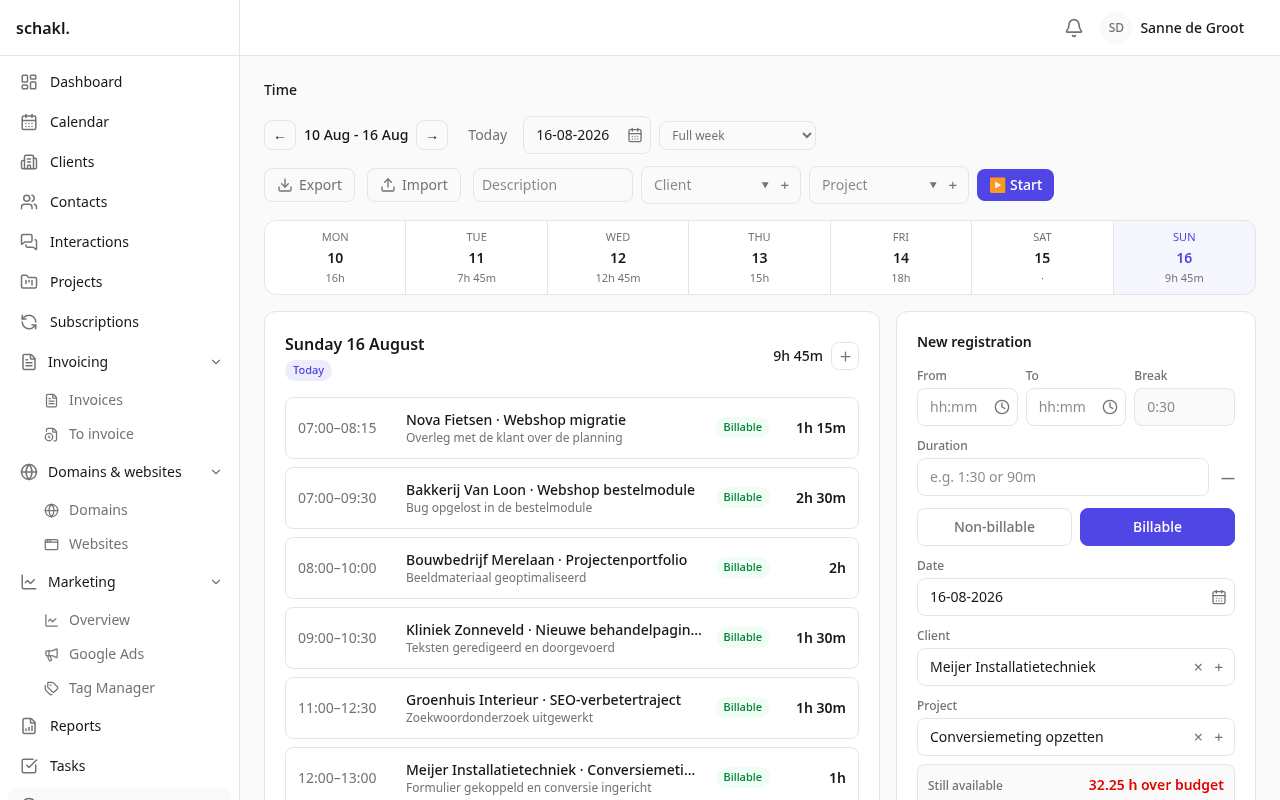Click the Sanne de Groot user name

pyautogui.click(x=1192, y=28)
